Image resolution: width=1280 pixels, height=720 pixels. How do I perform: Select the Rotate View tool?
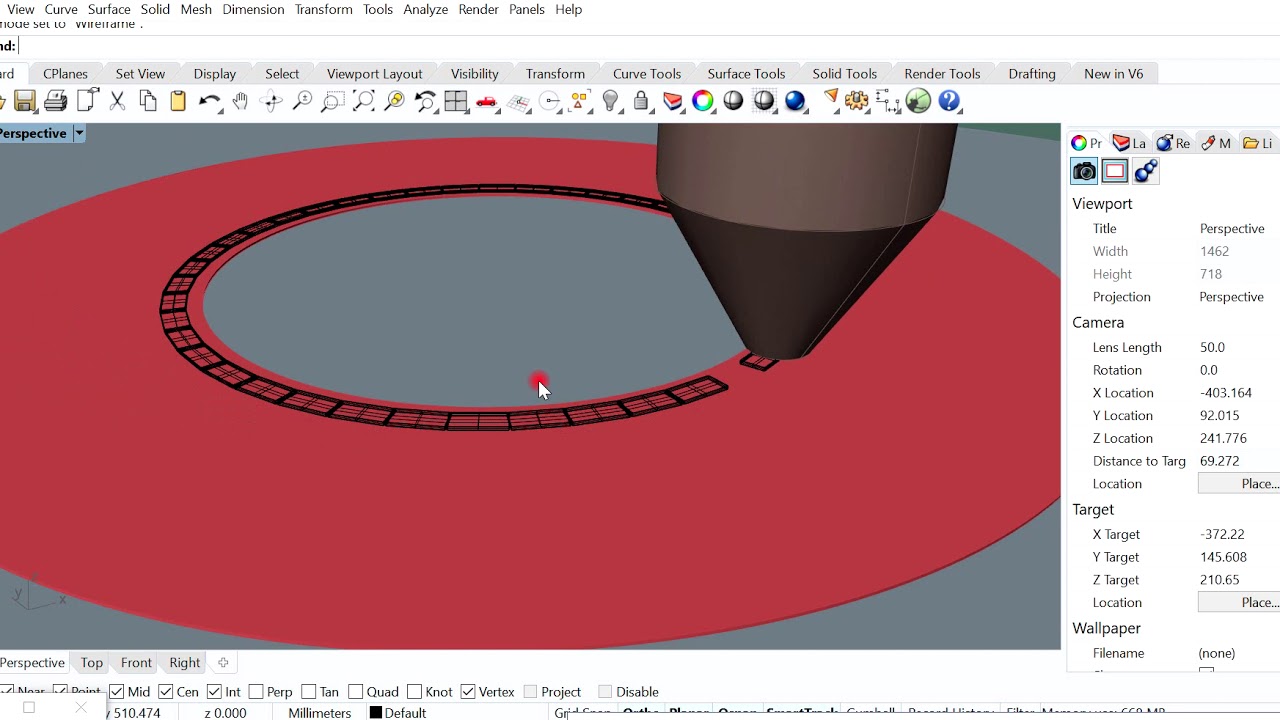pyautogui.click(x=271, y=101)
